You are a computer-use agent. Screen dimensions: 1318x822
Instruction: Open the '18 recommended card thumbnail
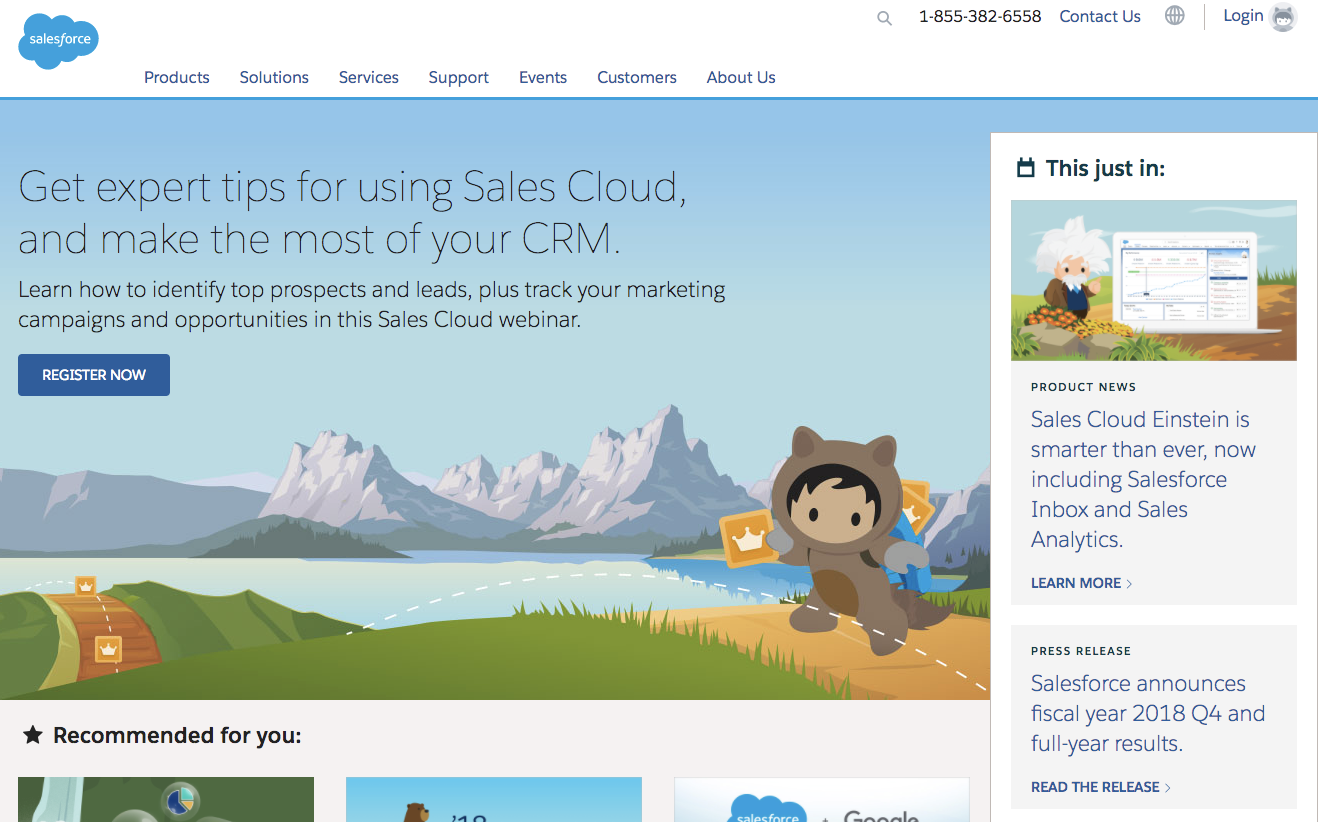coord(494,800)
